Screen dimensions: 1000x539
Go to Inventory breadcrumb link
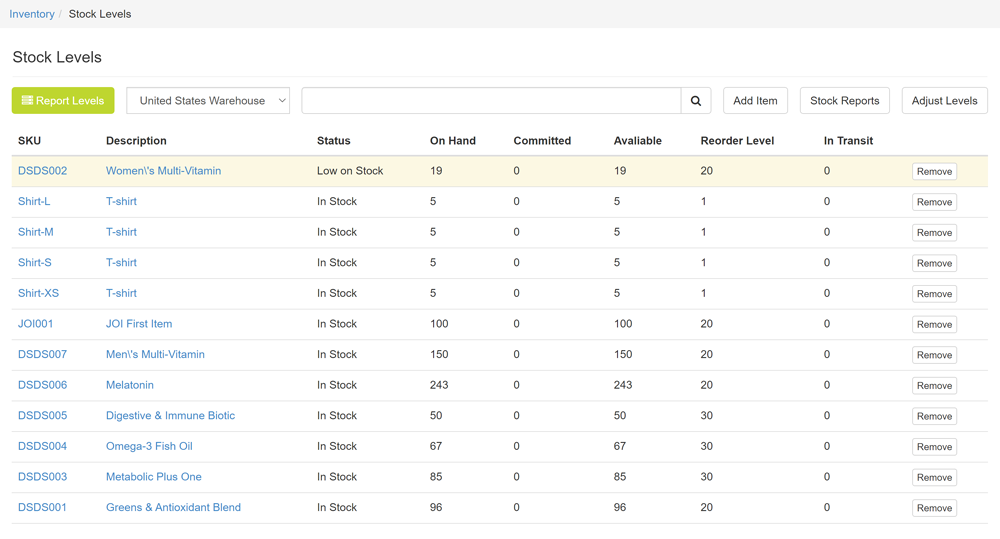[x=32, y=14]
